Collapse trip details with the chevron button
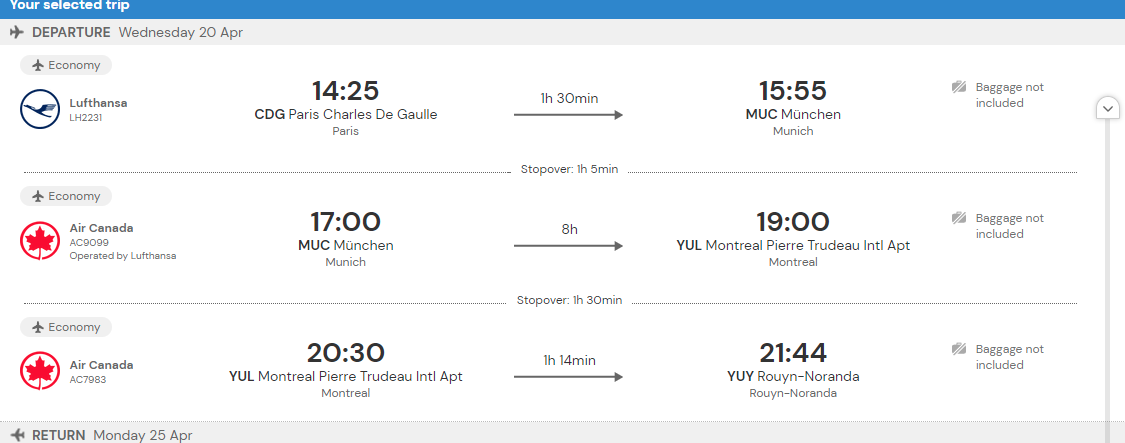The height and width of the screenshot is (443, 1125). [x=1108, y=109]
